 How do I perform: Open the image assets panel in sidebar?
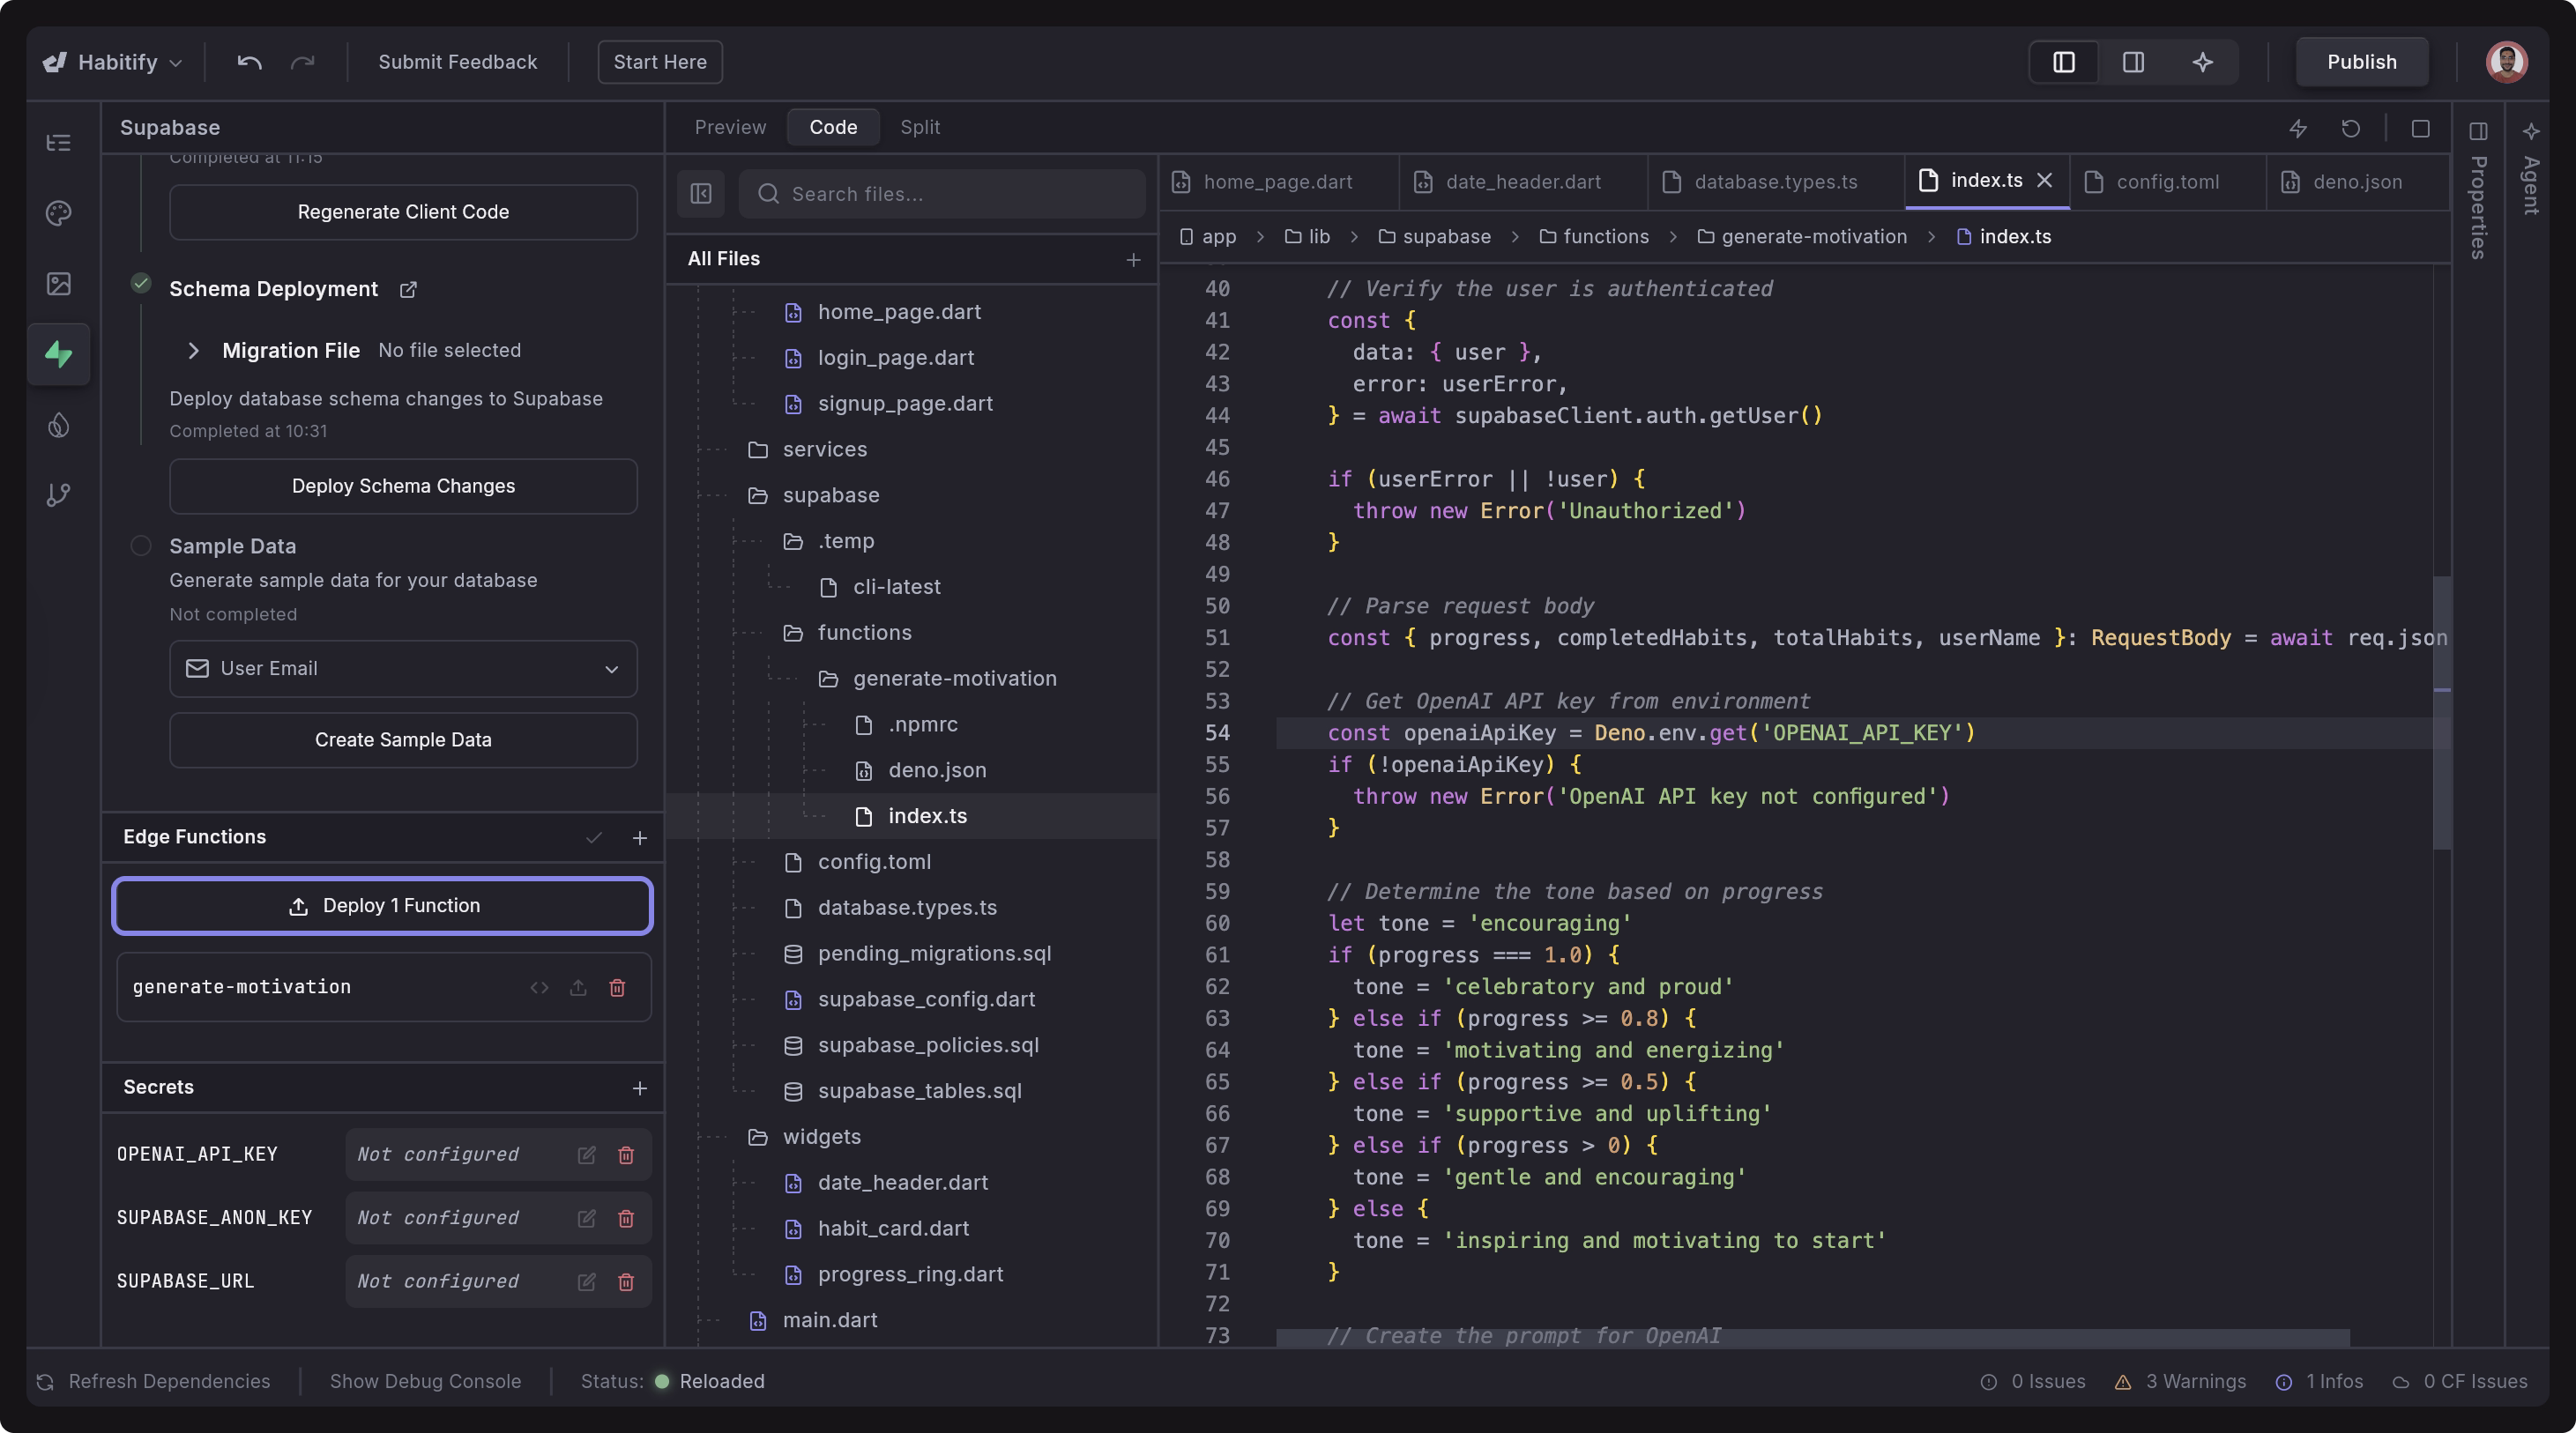pos(58,283)
